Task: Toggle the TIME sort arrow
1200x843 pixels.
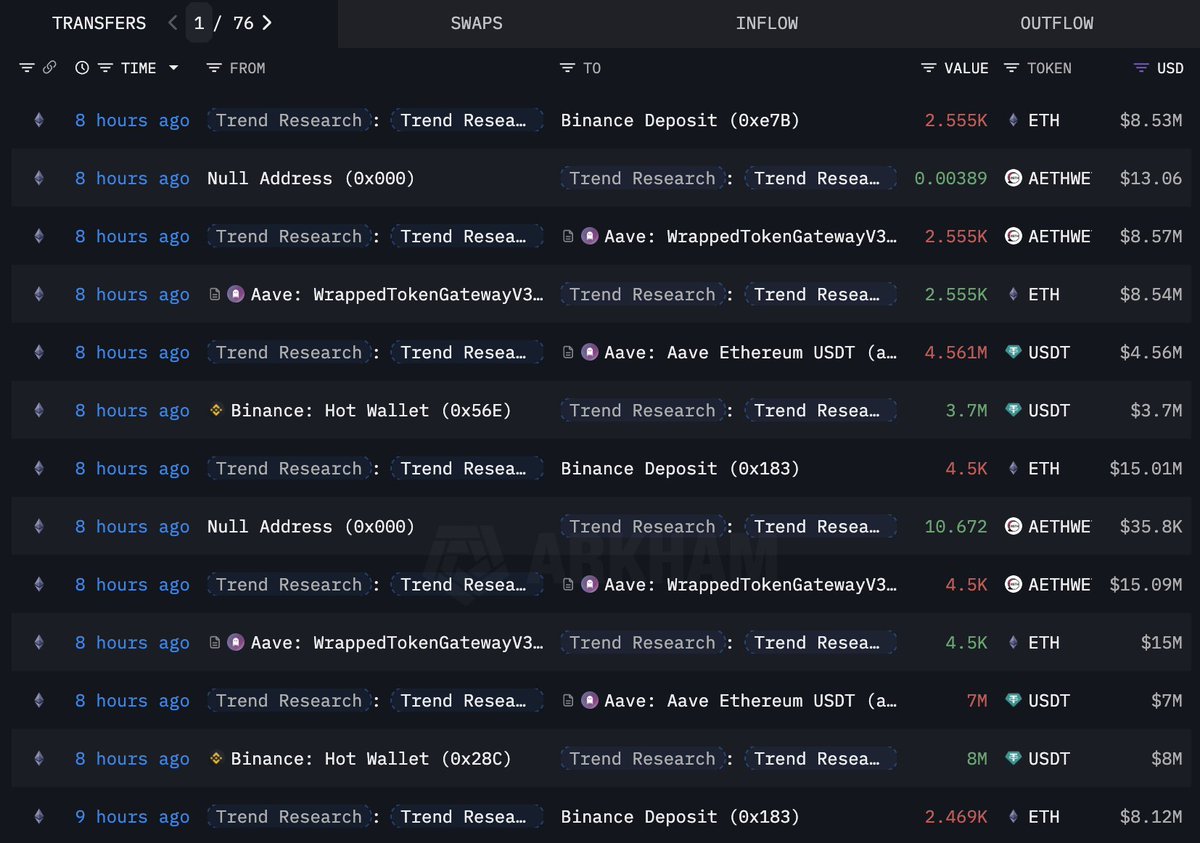Action: (x=174, y=68)
